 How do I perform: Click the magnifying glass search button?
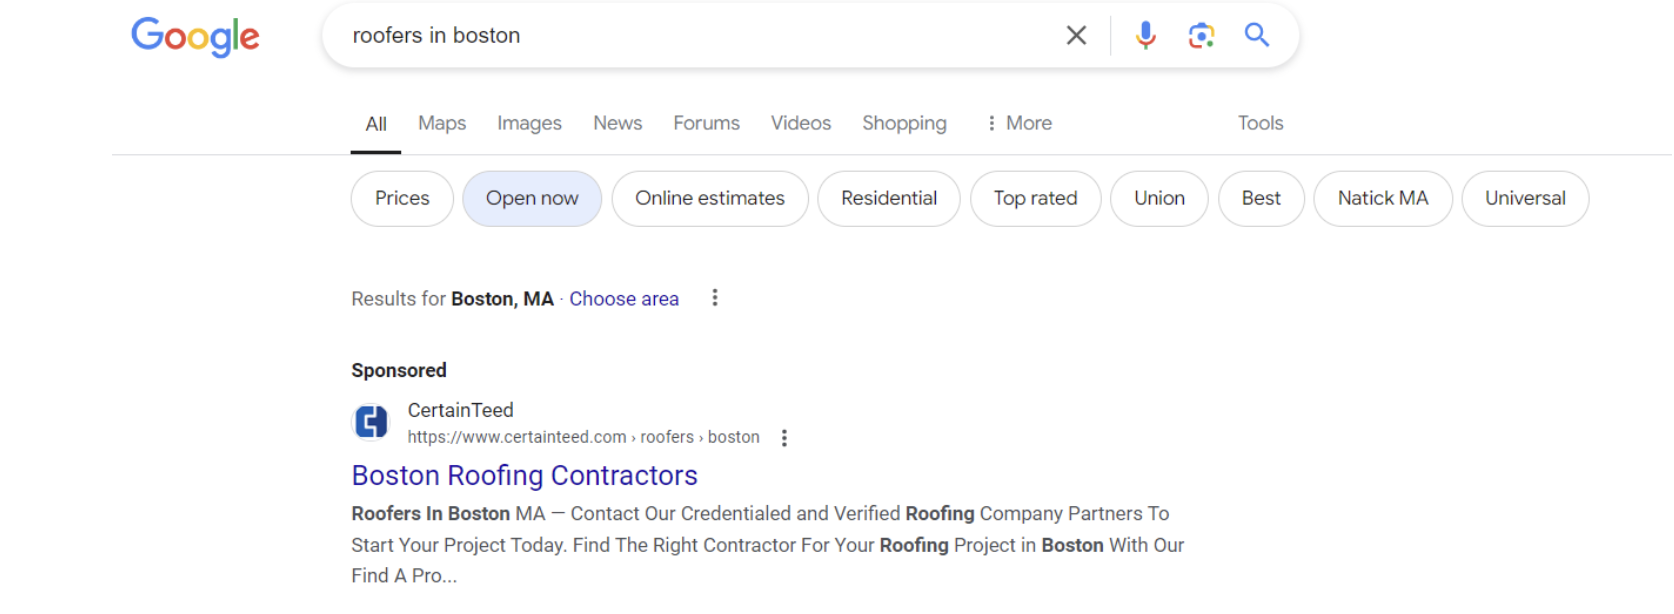1257,36
